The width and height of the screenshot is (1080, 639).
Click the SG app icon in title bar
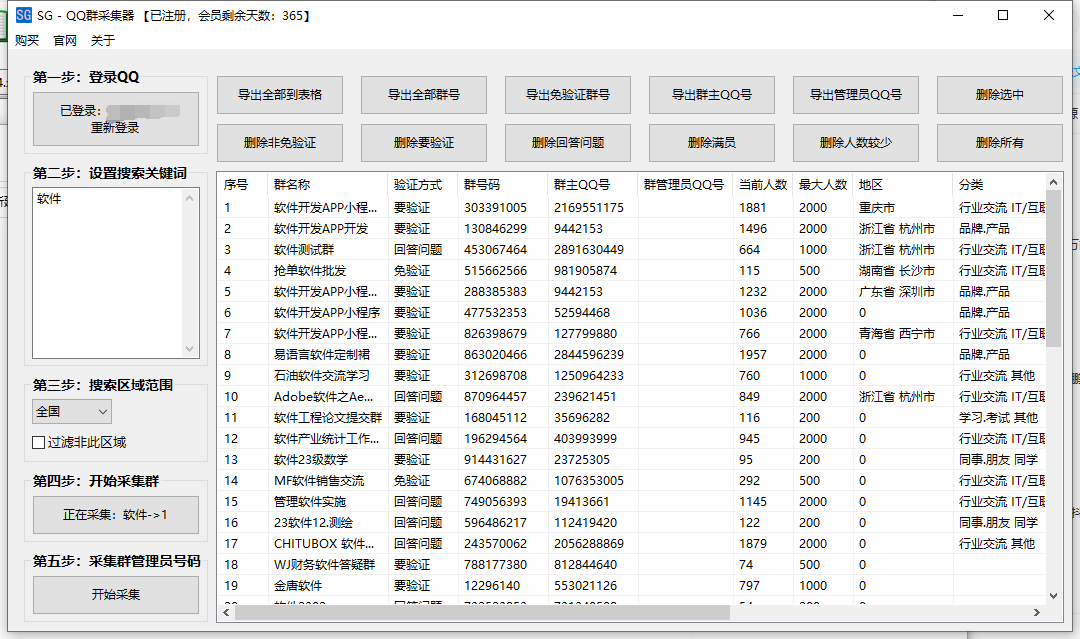coord(23,15)
